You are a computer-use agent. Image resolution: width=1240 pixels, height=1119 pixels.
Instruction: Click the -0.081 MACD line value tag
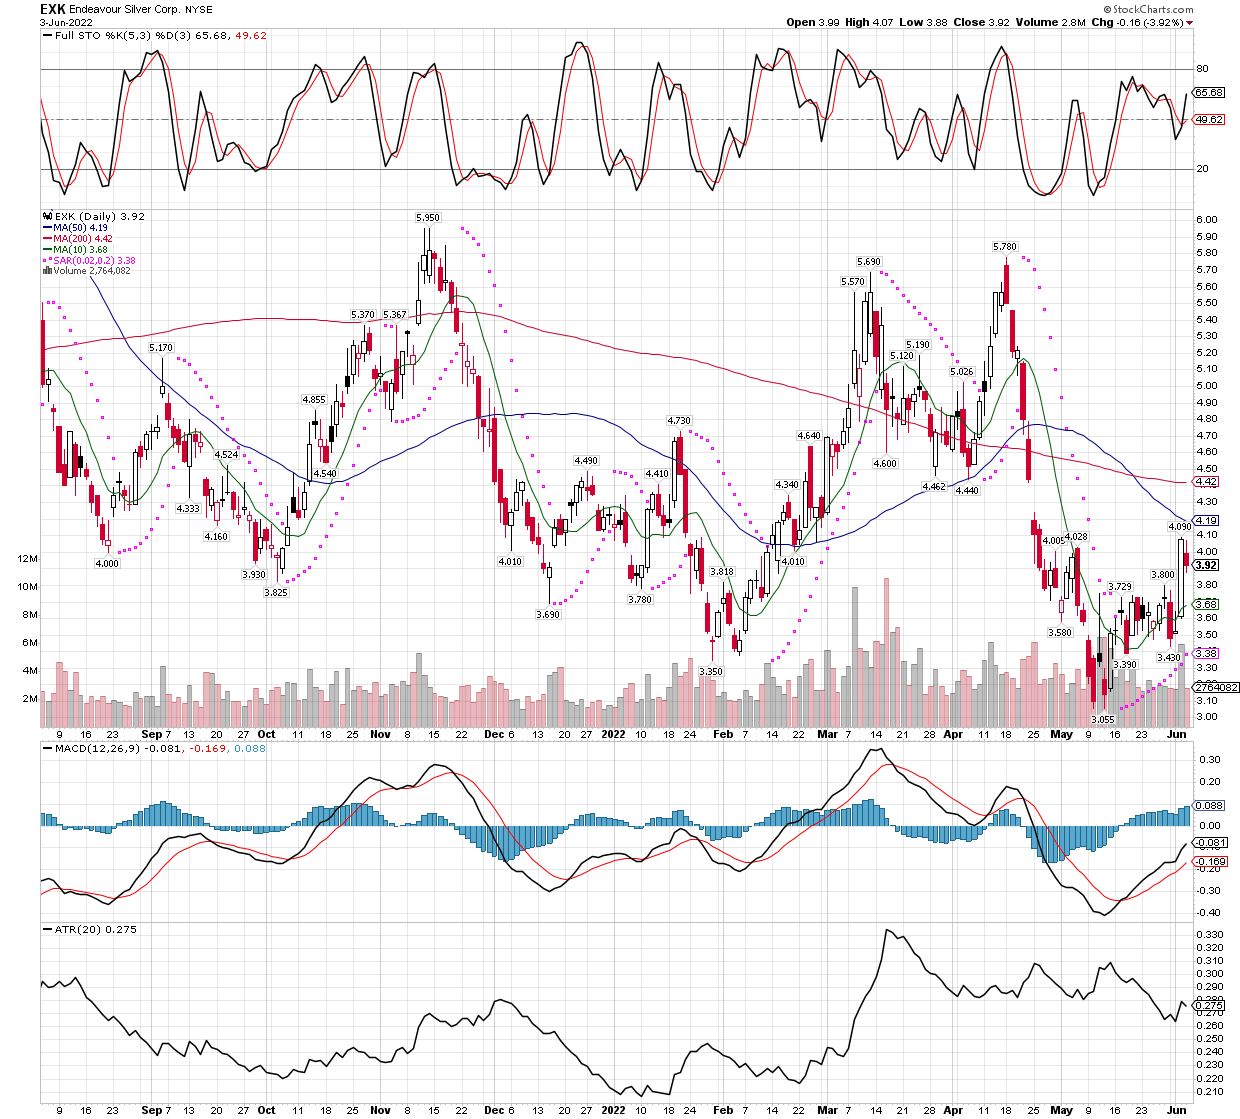coord(1212,843)
